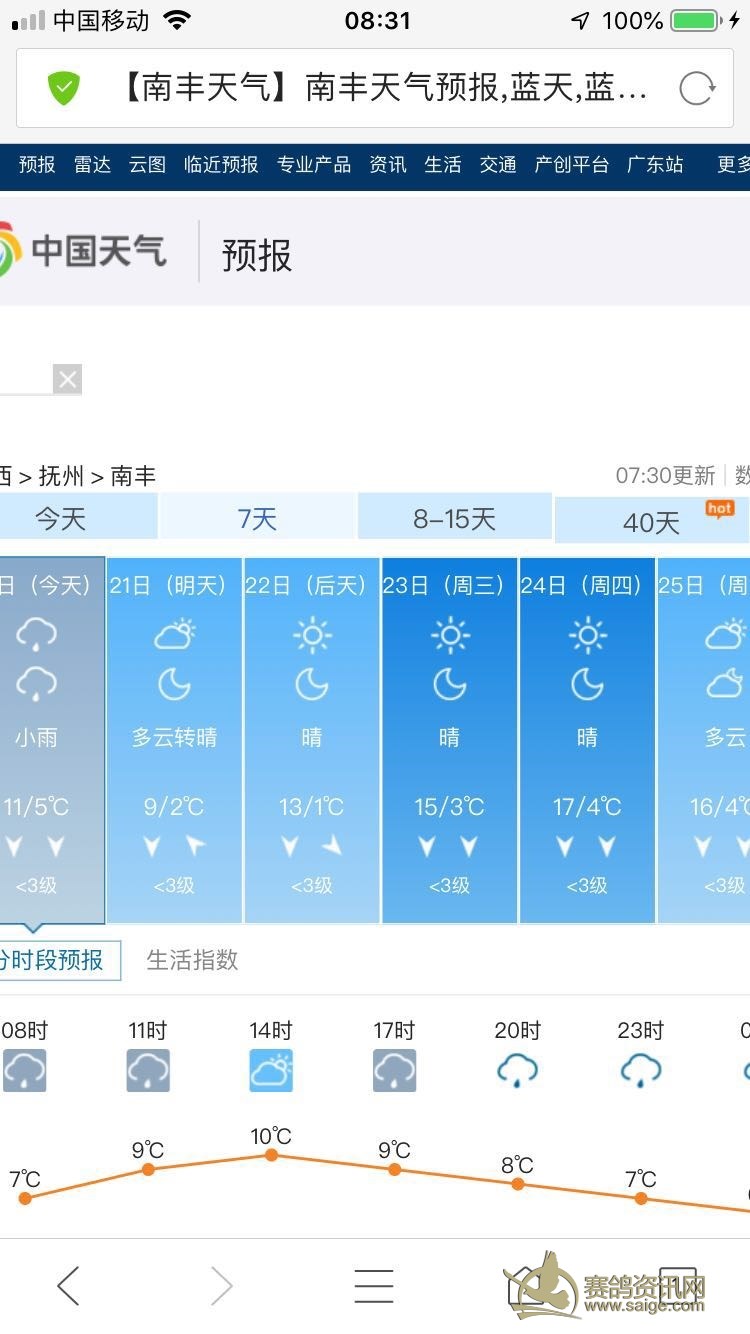Tap the moon icon for 23日
Image resolution: width=750 pixels, height=1334 pixels.
click(450, 684)
